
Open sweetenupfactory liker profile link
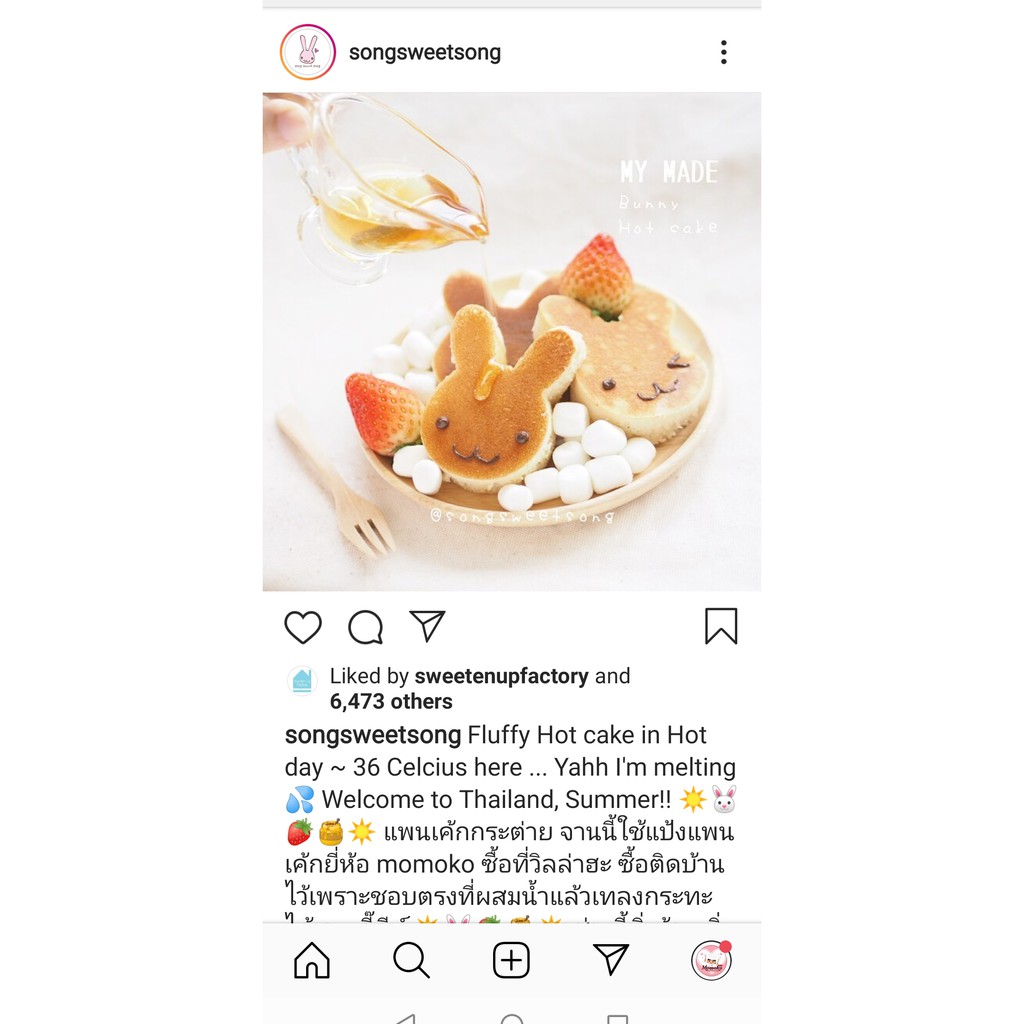point(502,676)
